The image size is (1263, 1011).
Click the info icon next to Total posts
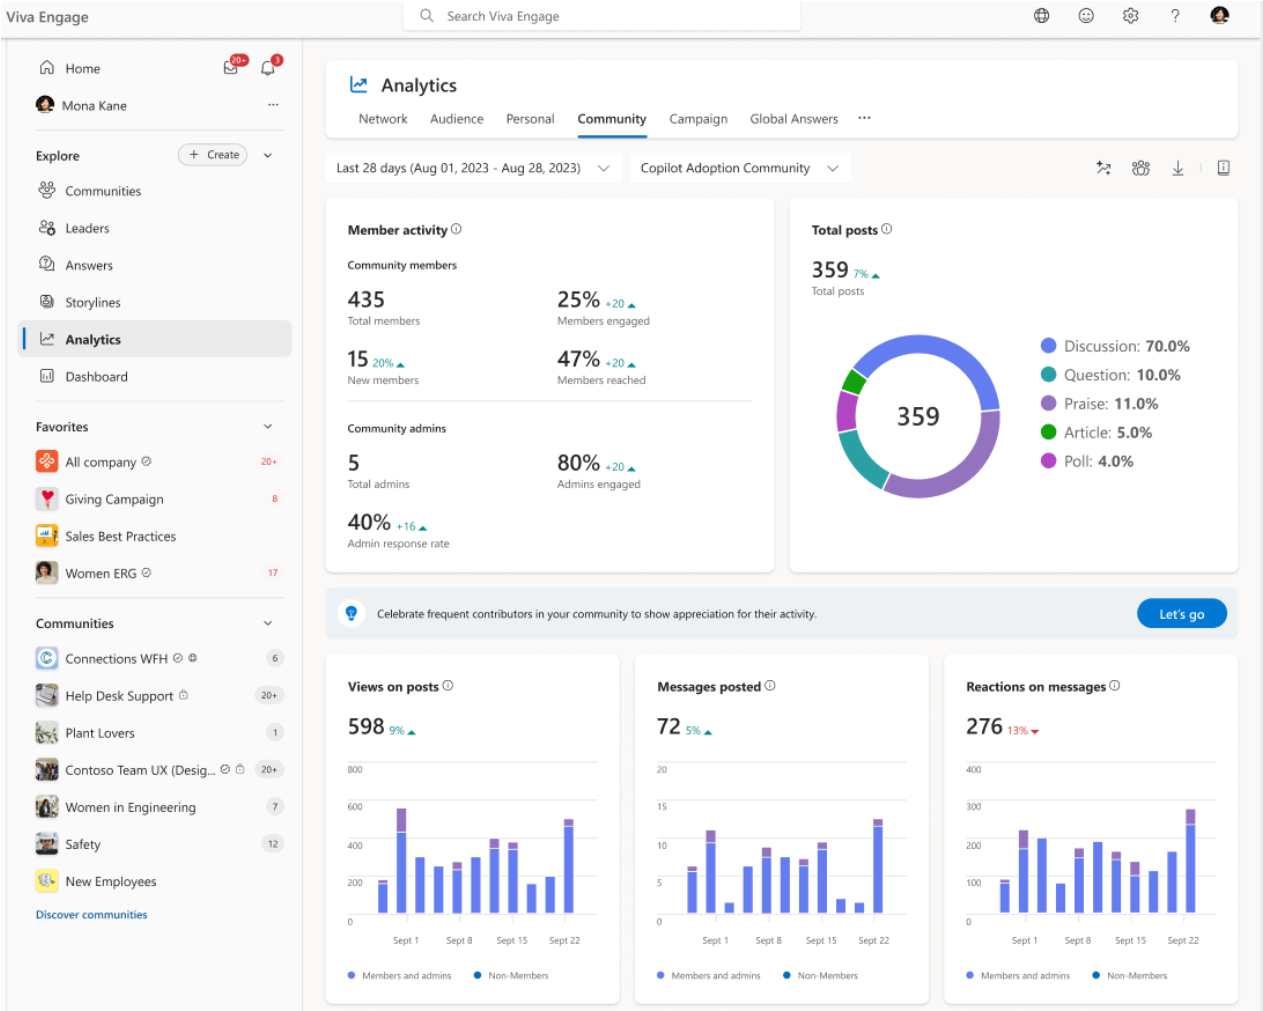(887, 229)
